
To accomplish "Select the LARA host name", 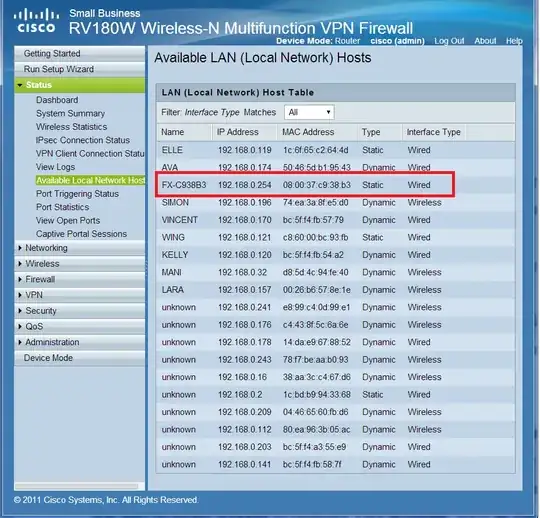I will 173,290.
